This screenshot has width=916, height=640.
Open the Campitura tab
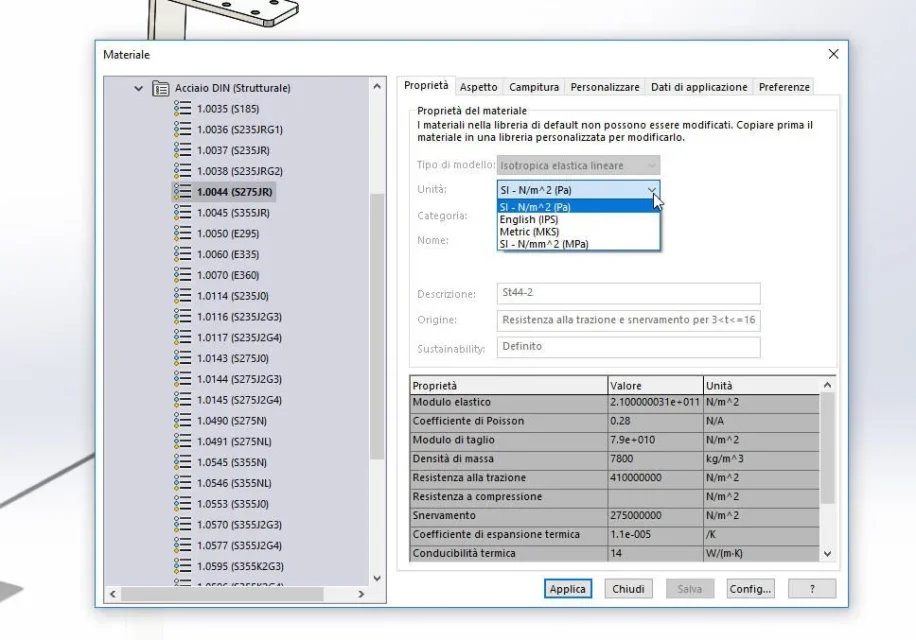(534, 87)
